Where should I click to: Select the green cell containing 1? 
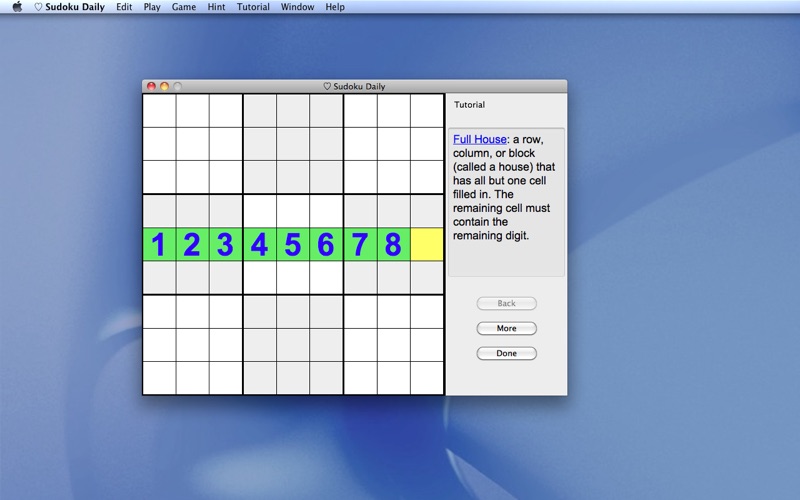pos(159,244)
